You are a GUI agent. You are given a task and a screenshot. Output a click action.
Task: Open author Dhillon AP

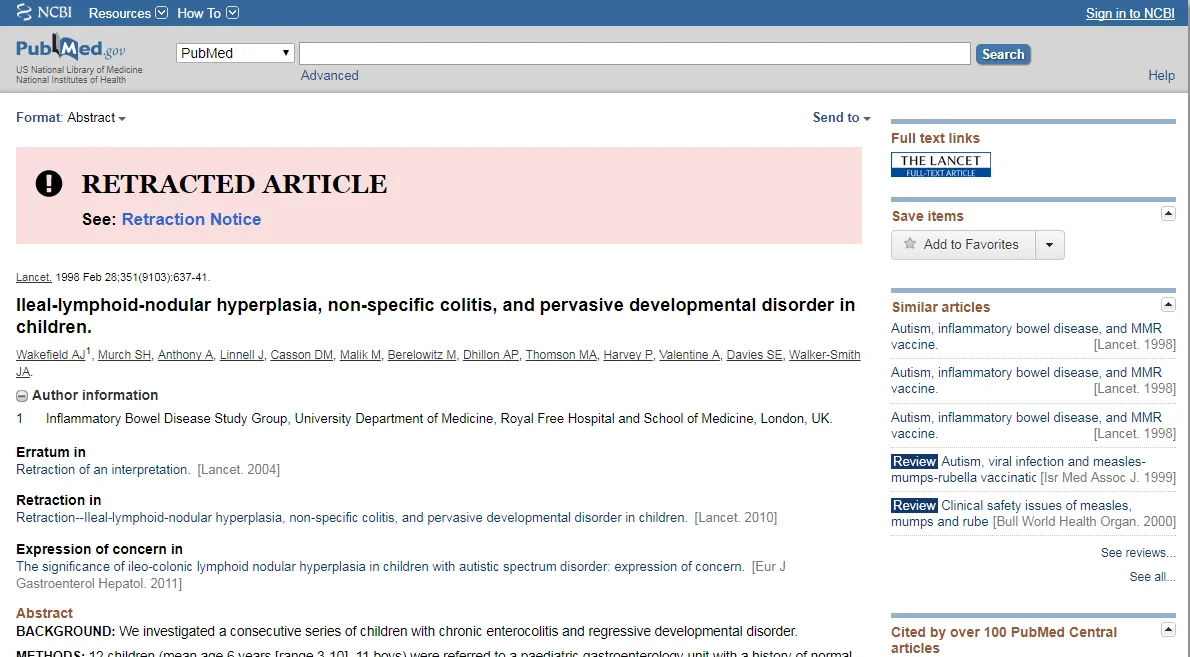point(490,354)
